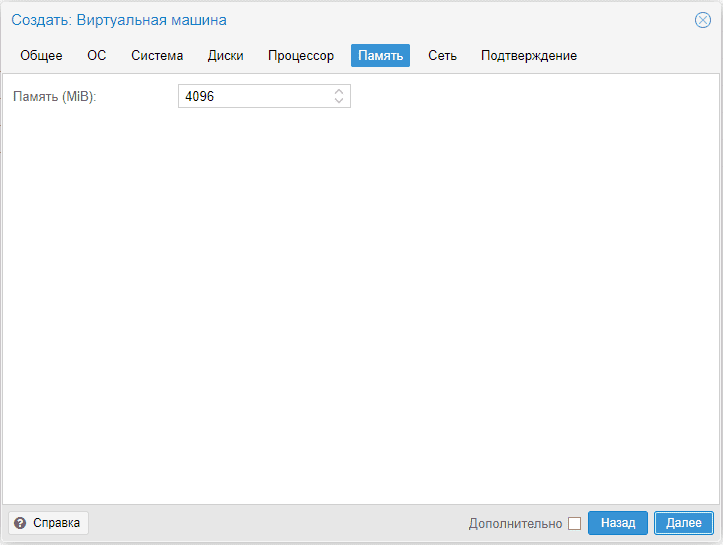Increase memory with the up spinner arrow
This screenshot has width=723, height=545.
[x=339, y=91]
